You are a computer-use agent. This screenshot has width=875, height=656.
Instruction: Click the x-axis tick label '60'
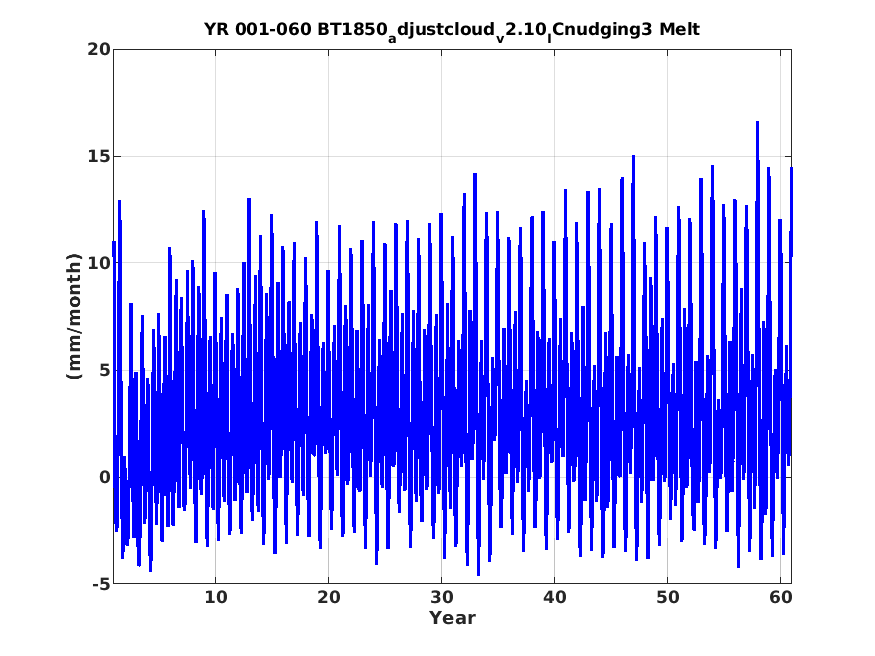click(780, 597)
